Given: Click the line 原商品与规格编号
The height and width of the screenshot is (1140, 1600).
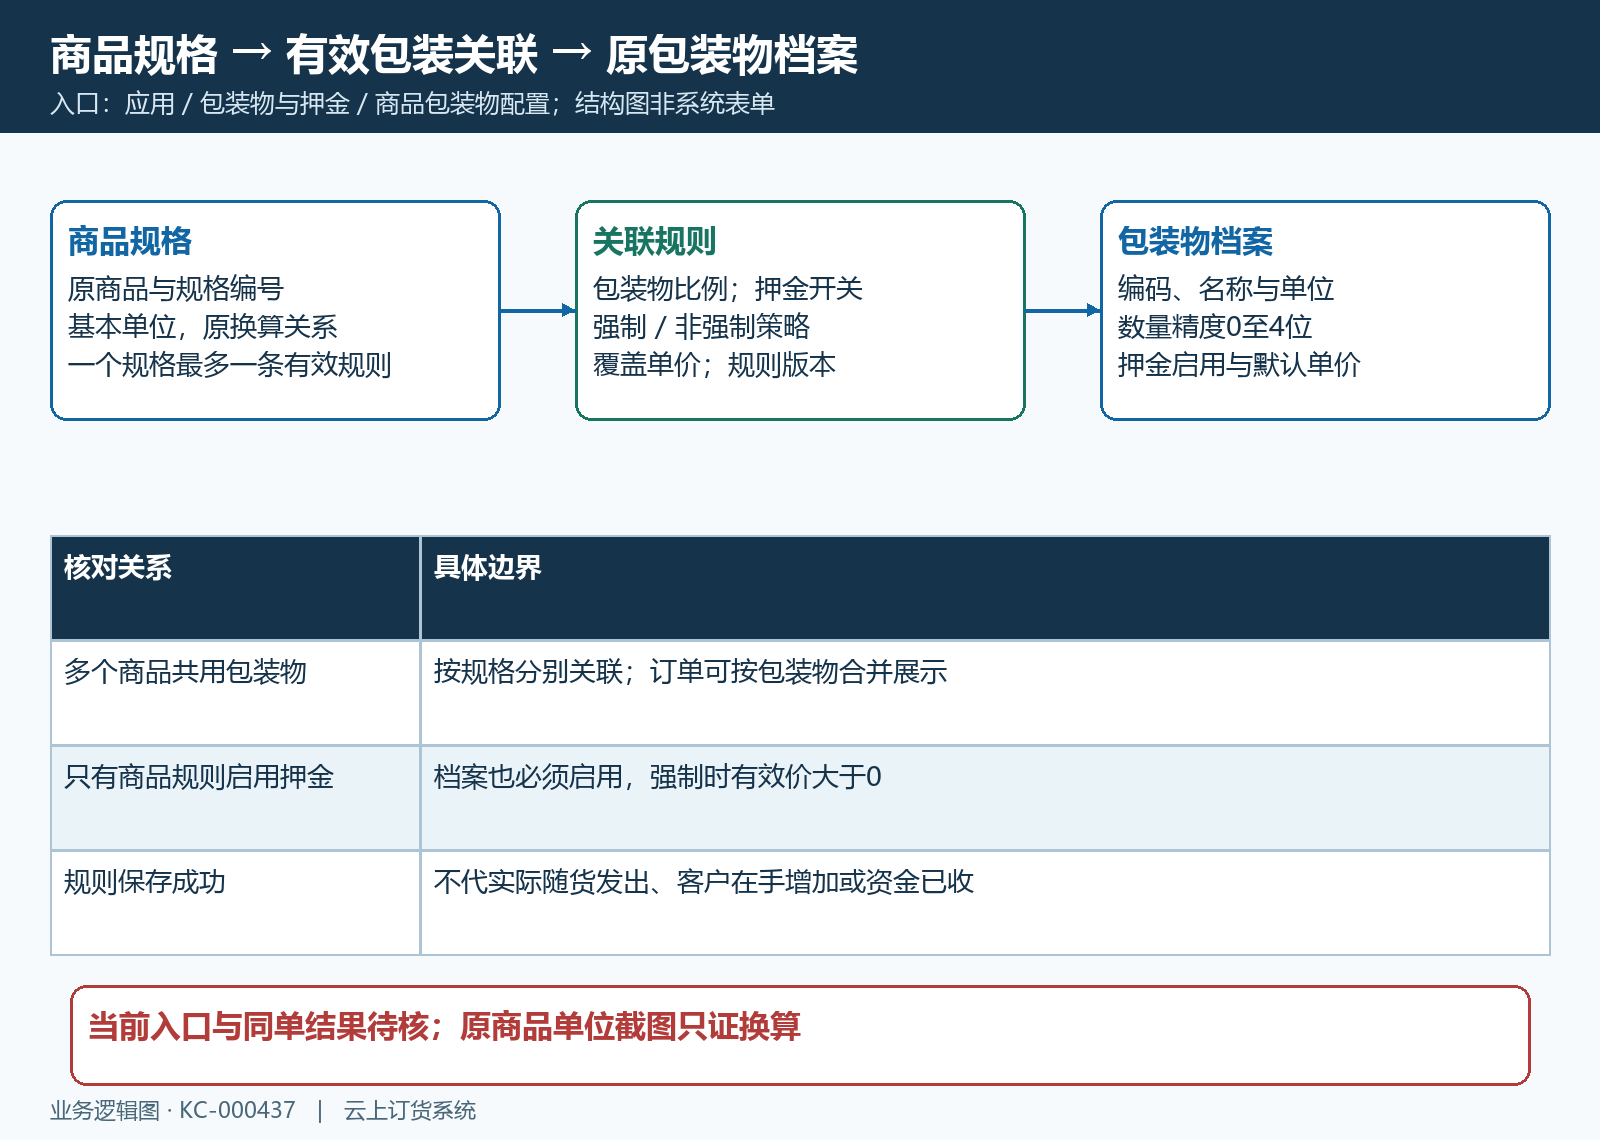Looking at the screenshot, I should tap(176, 289).
